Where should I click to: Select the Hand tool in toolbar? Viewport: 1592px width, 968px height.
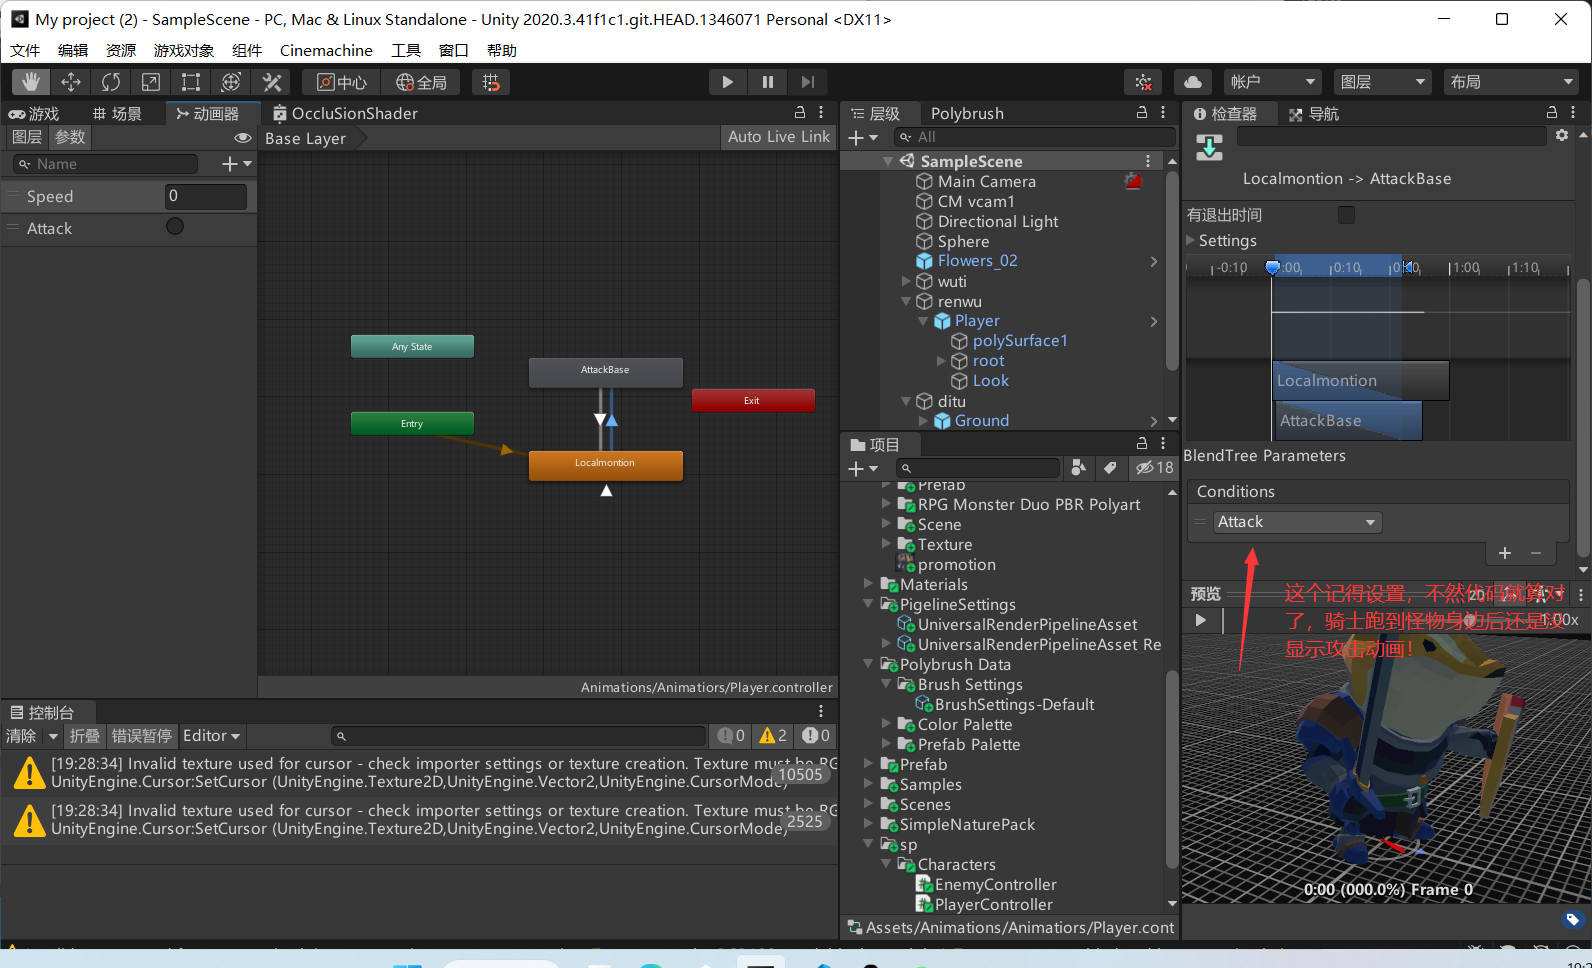31,82
